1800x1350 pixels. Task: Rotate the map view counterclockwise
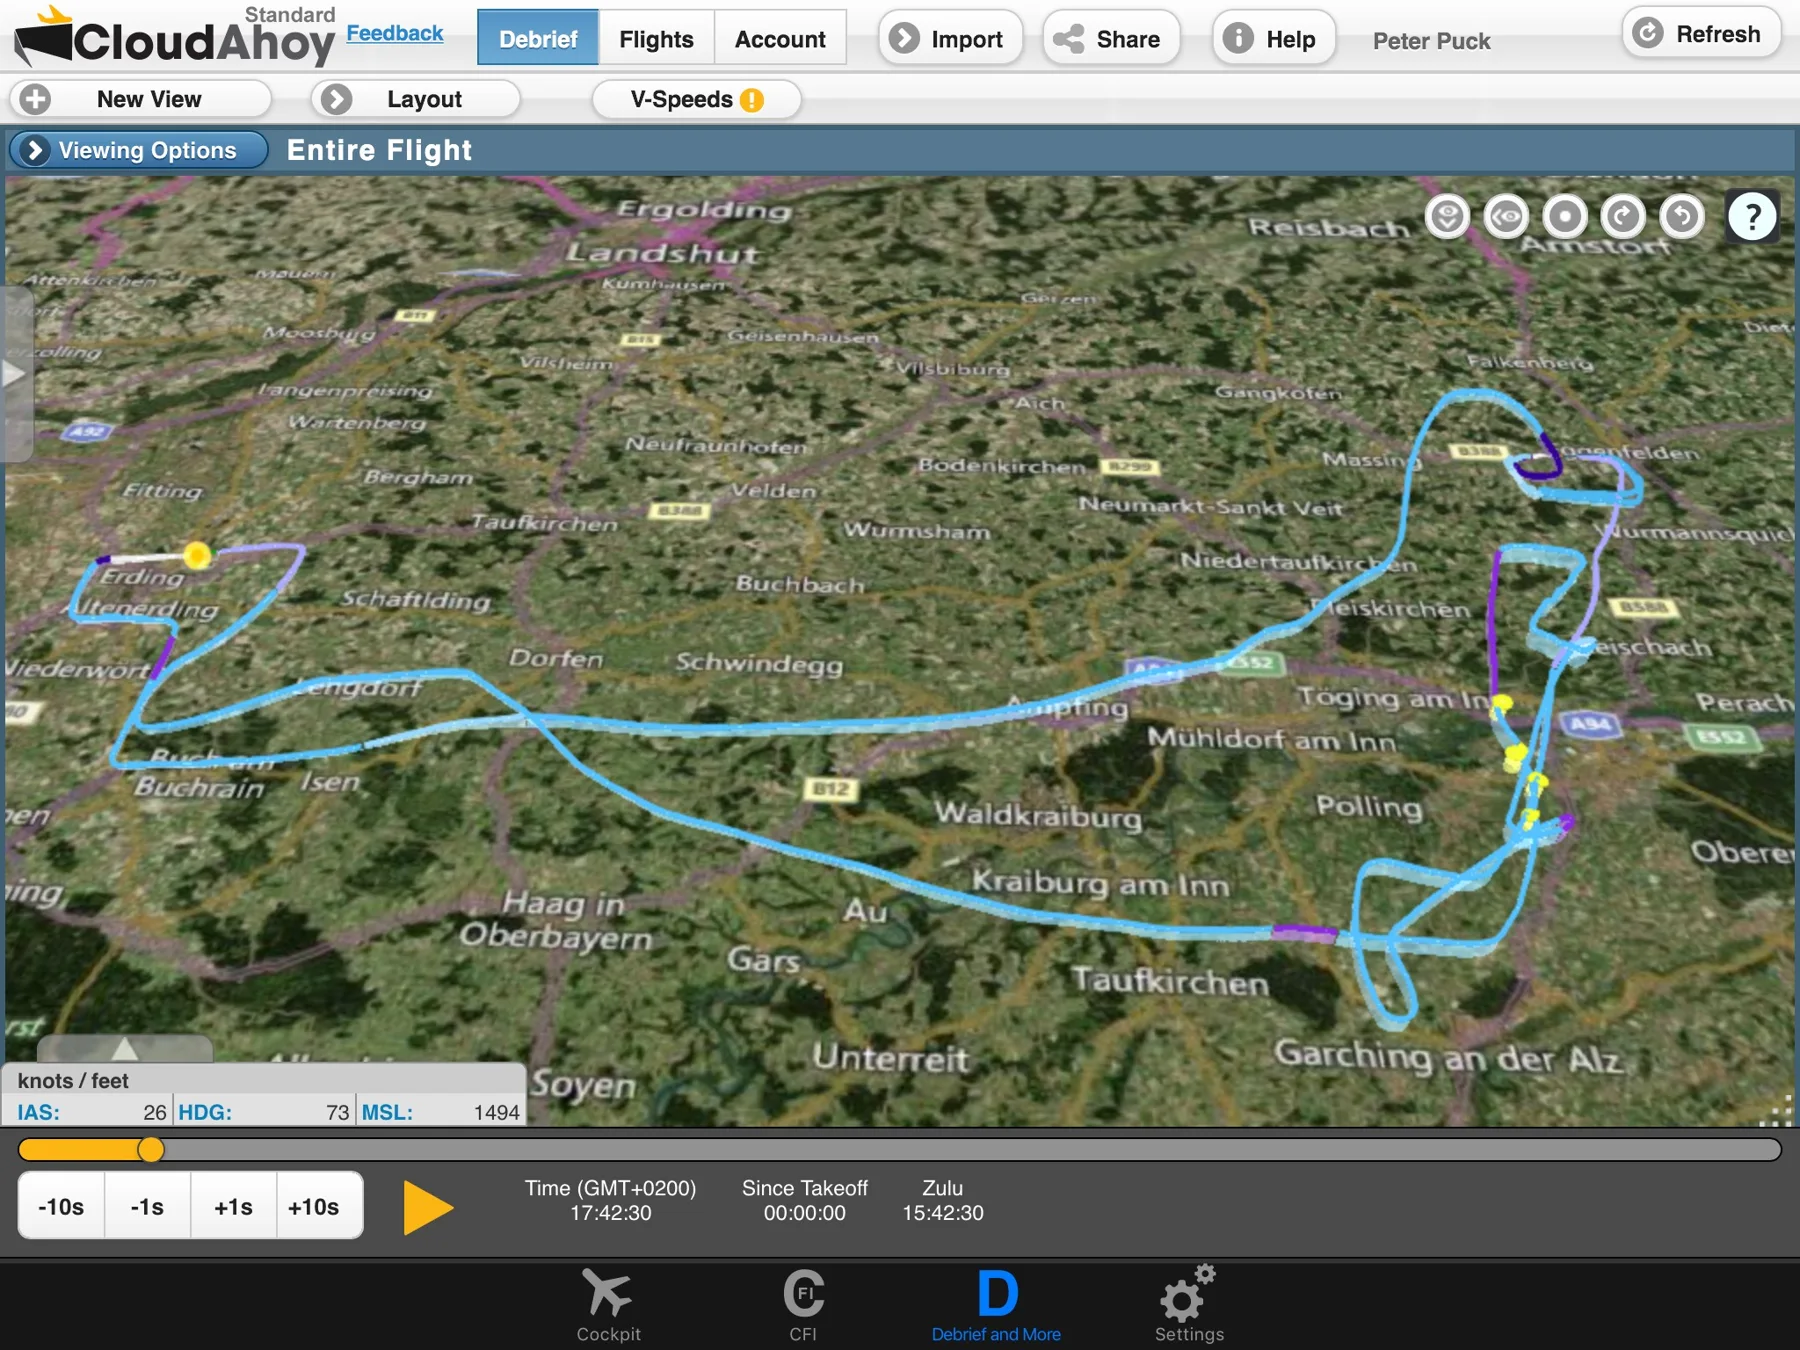[1682, 216]
